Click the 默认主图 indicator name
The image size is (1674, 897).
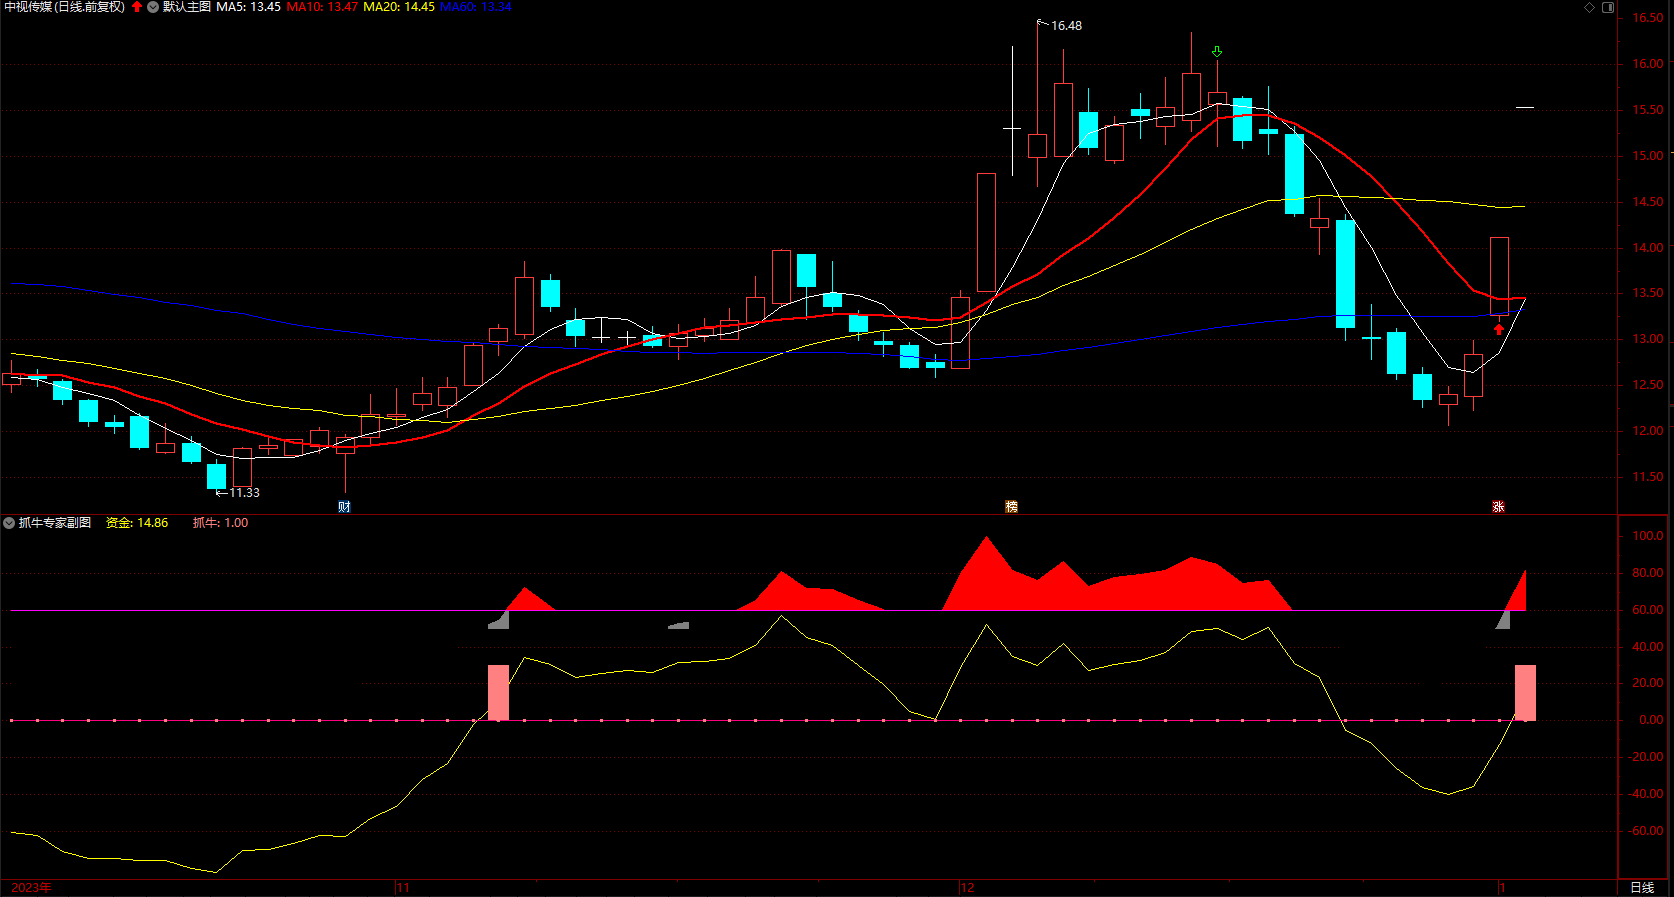(187, 7)
